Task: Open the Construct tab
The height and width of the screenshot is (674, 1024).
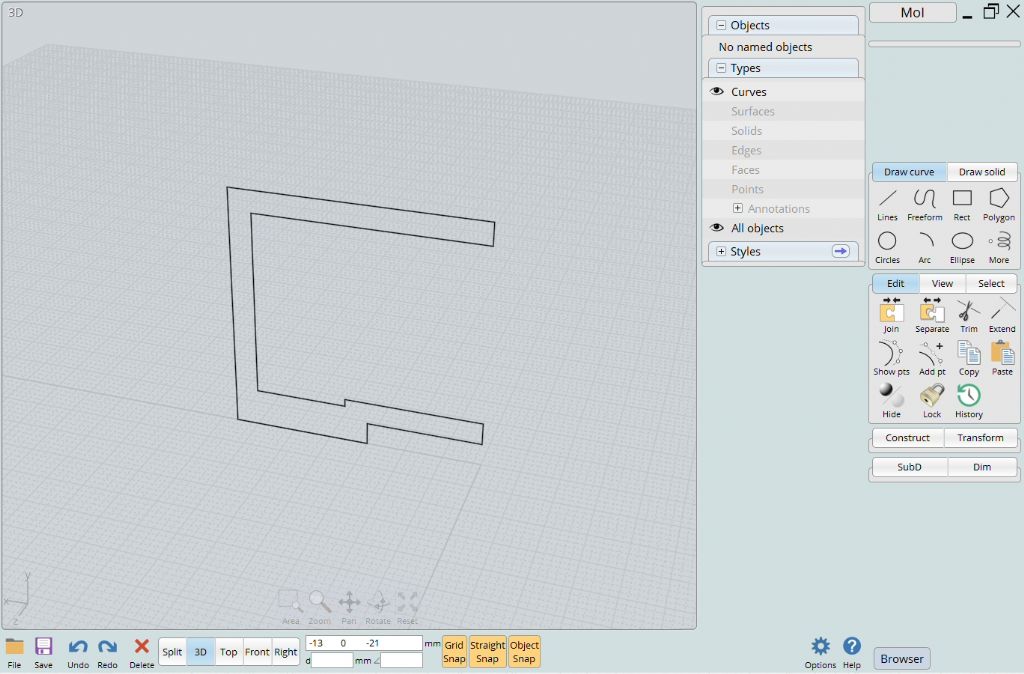Action: [x=907, y=438]
